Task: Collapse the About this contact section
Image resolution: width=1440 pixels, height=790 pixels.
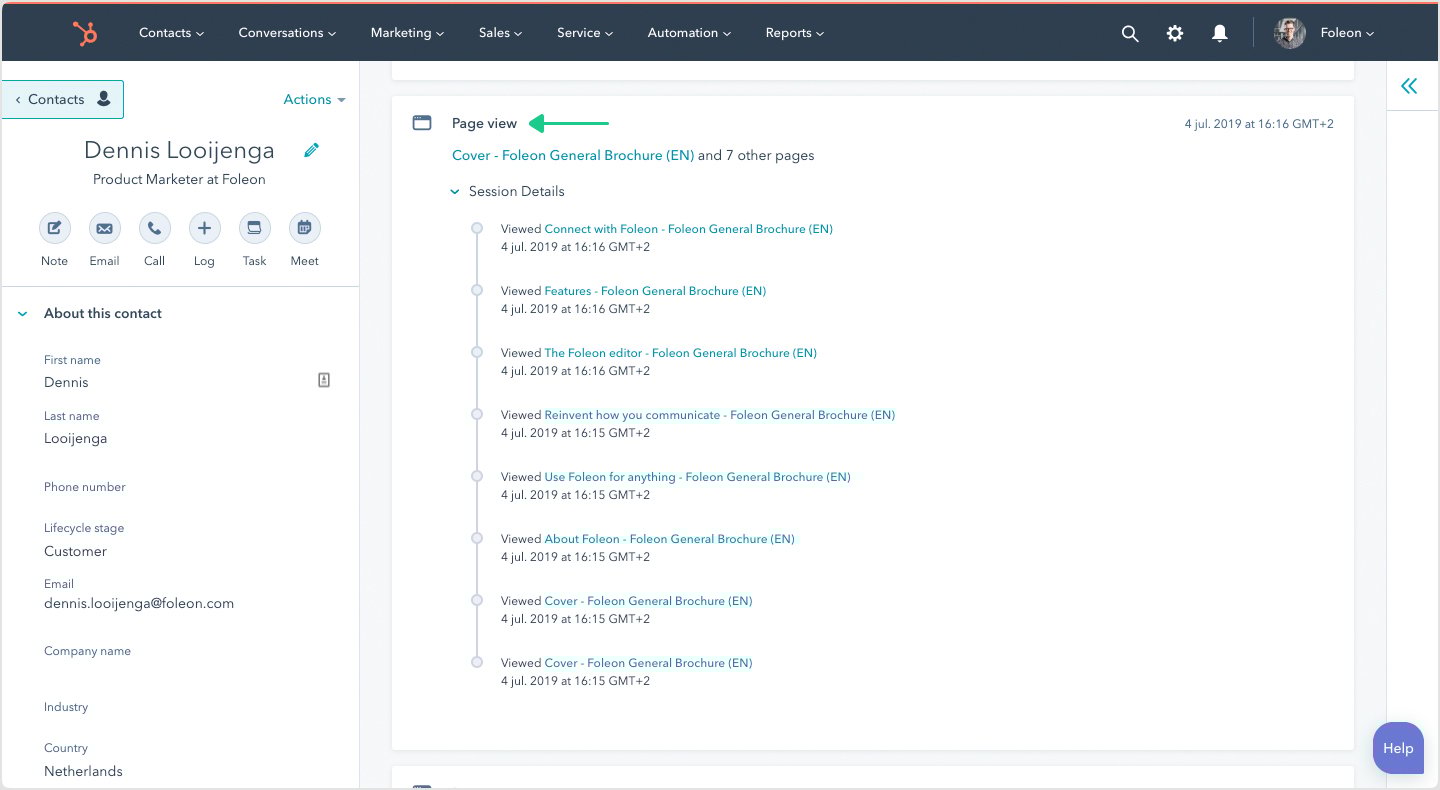Action: point(23,314)
